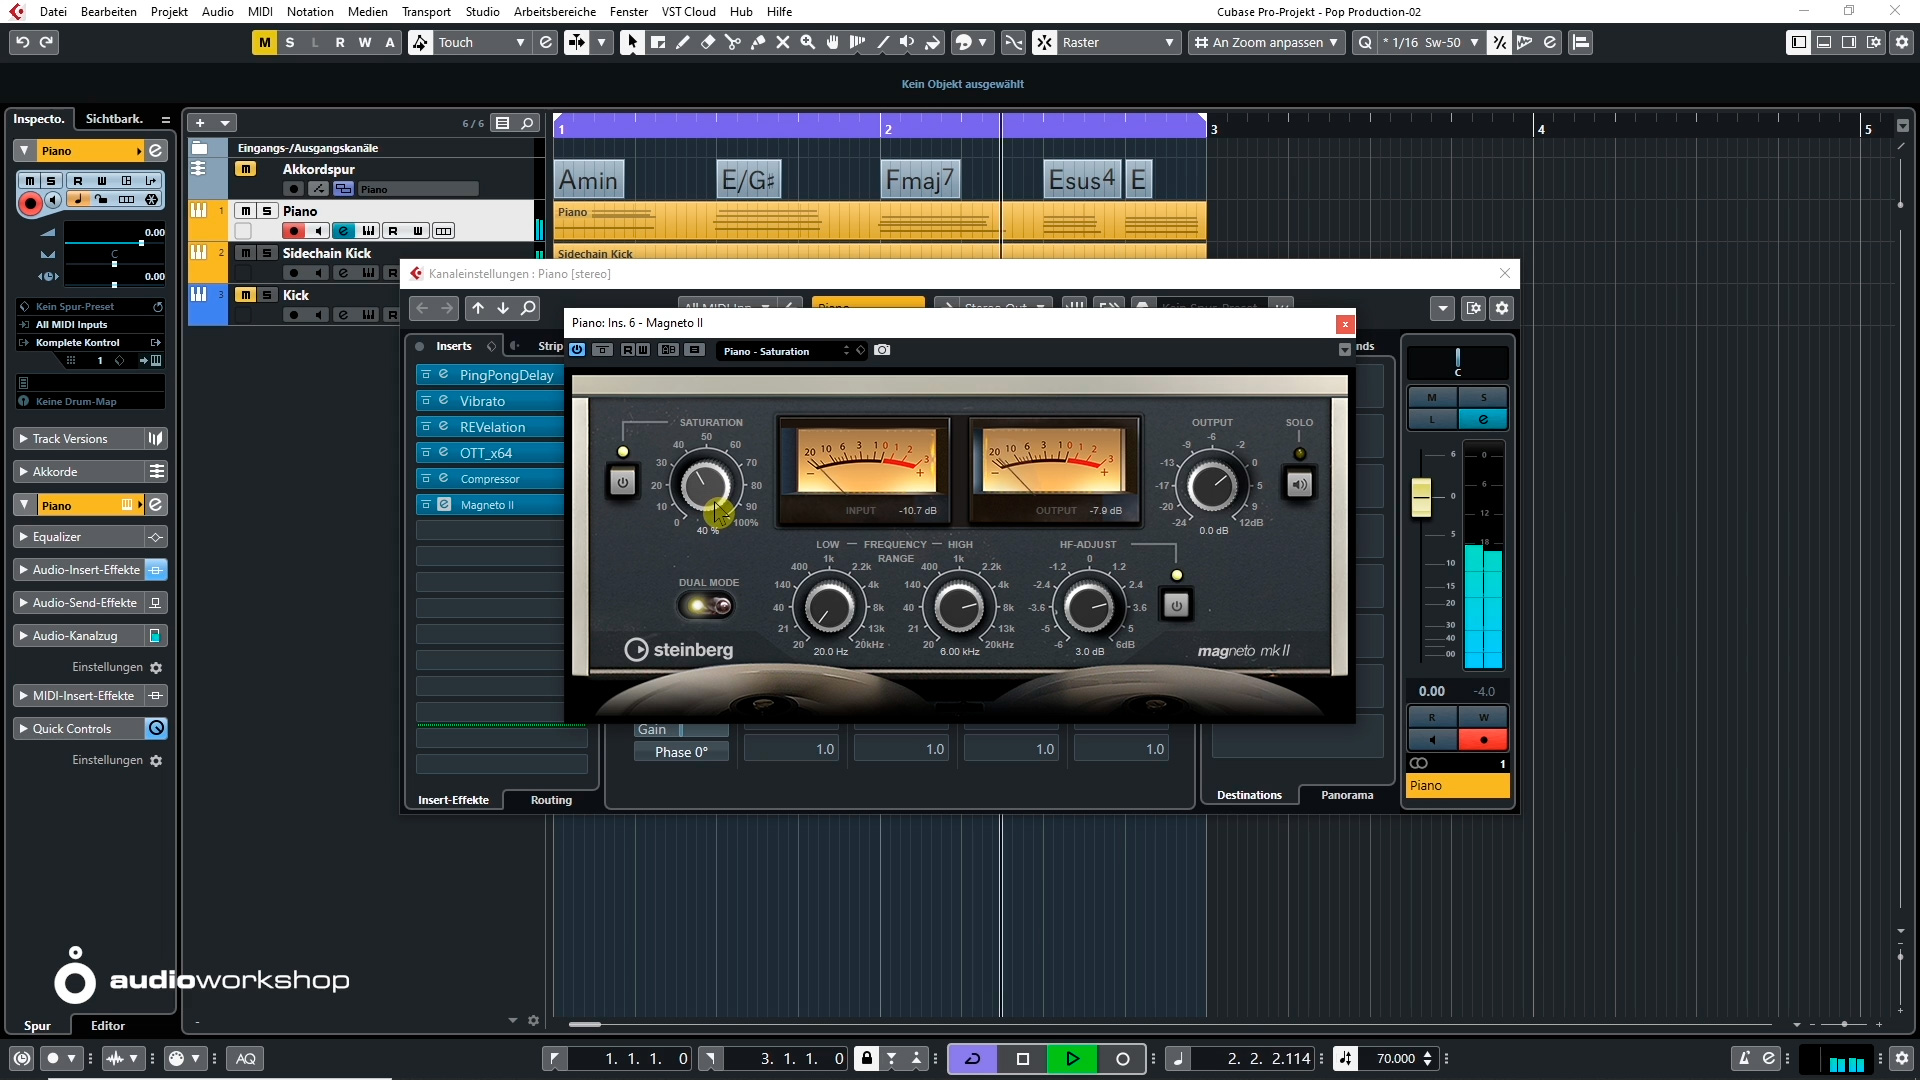Toggle the record arm button on Piano track

pyautogui.click(x=294, y=231)
